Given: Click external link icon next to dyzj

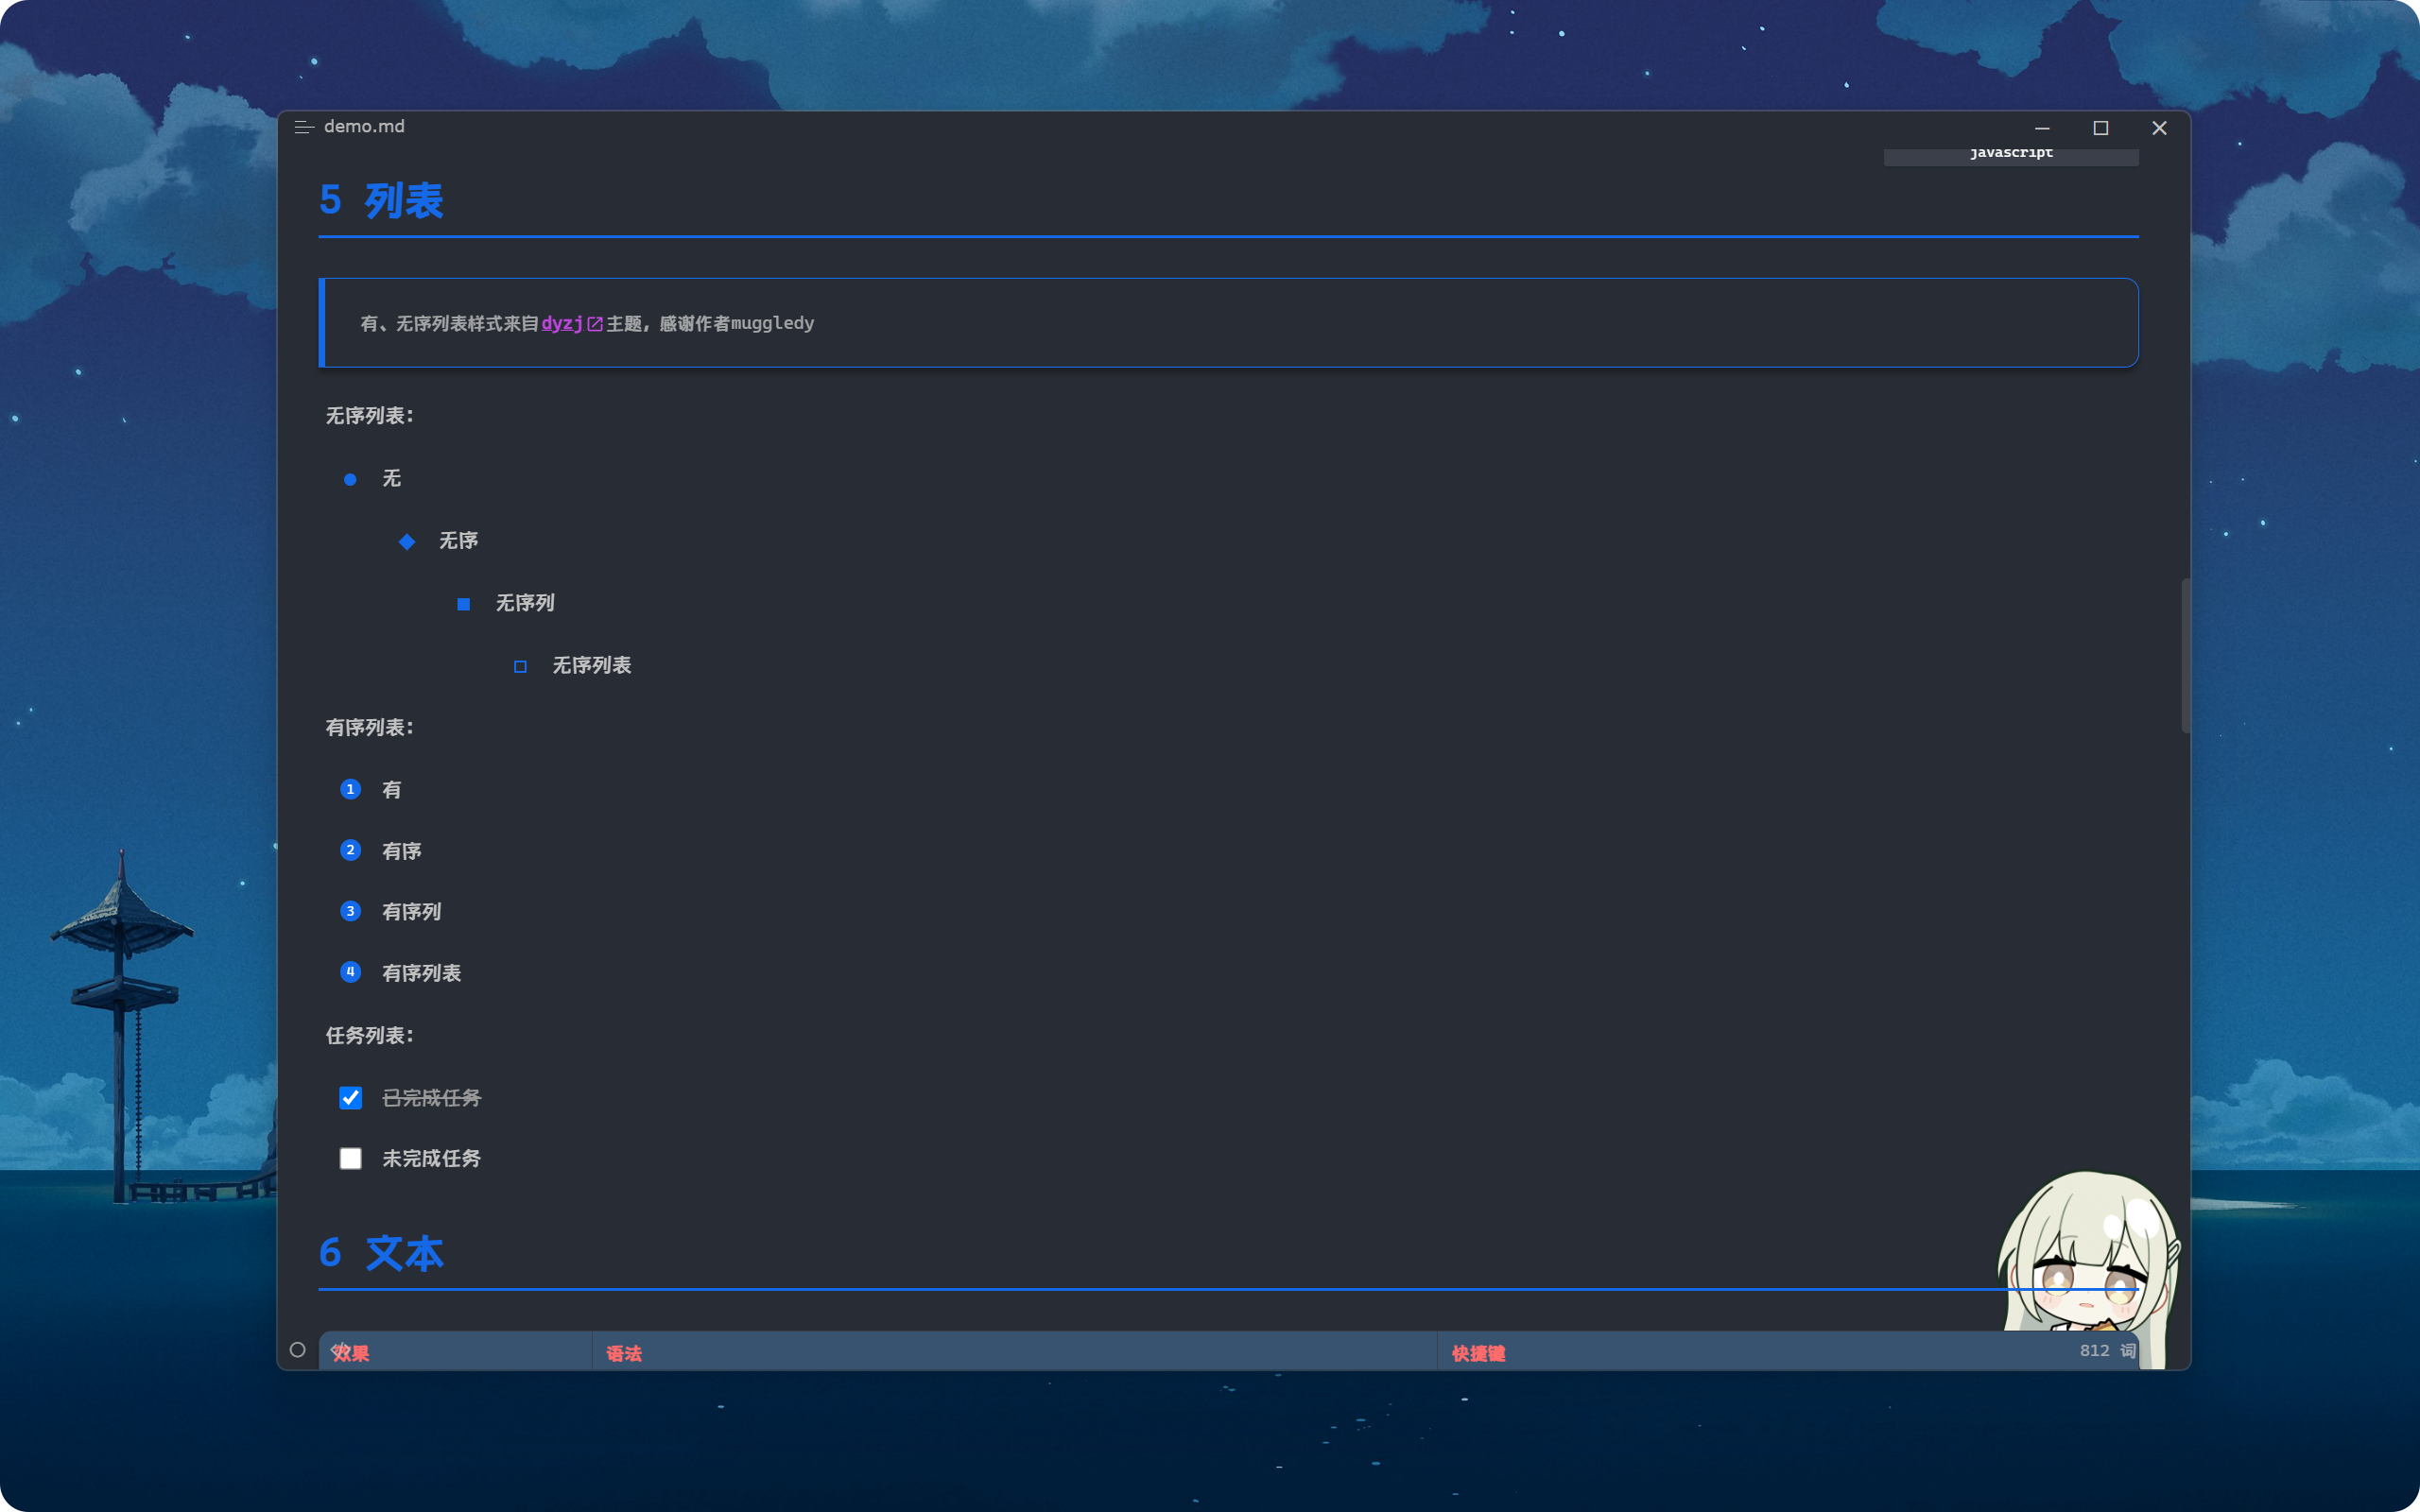Looking at the screenshot, I should [595, 324].
